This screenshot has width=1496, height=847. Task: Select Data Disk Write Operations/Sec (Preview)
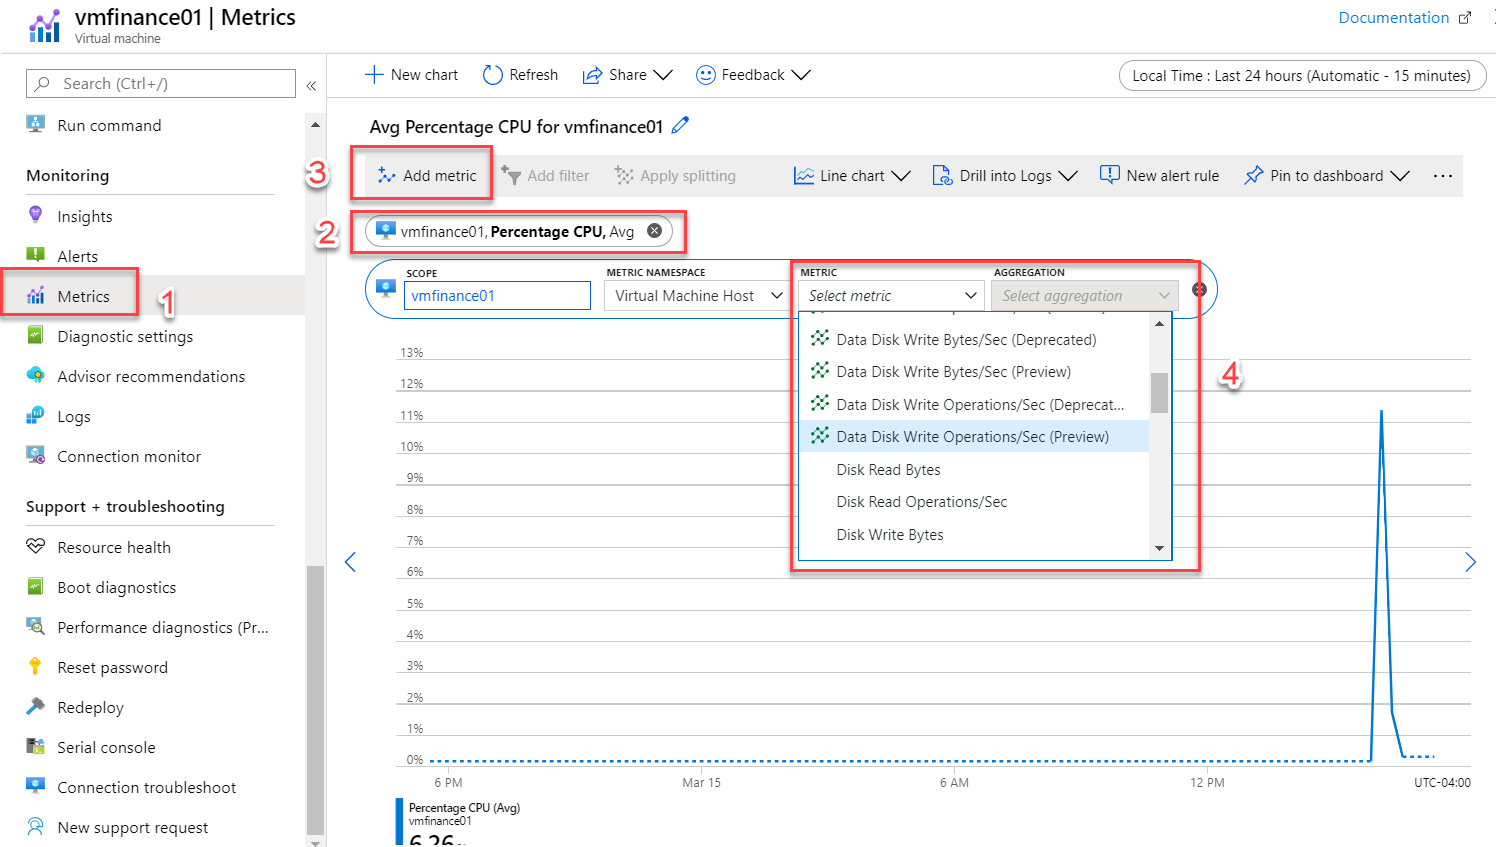[974, 437]
